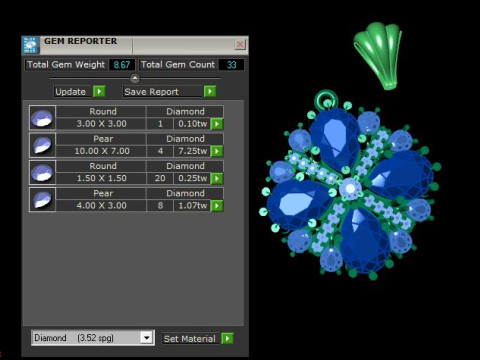
Task: Close the Gem Reporter panel
Action: pyautogui.click(x=240, y=44)
